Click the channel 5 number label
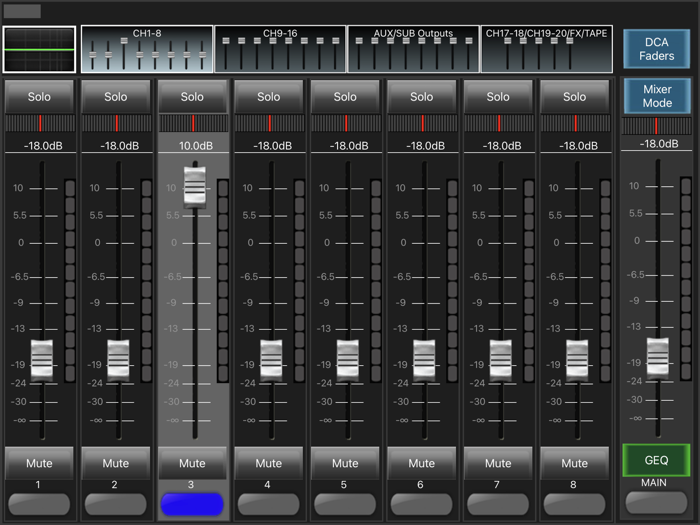 (344, 484)
